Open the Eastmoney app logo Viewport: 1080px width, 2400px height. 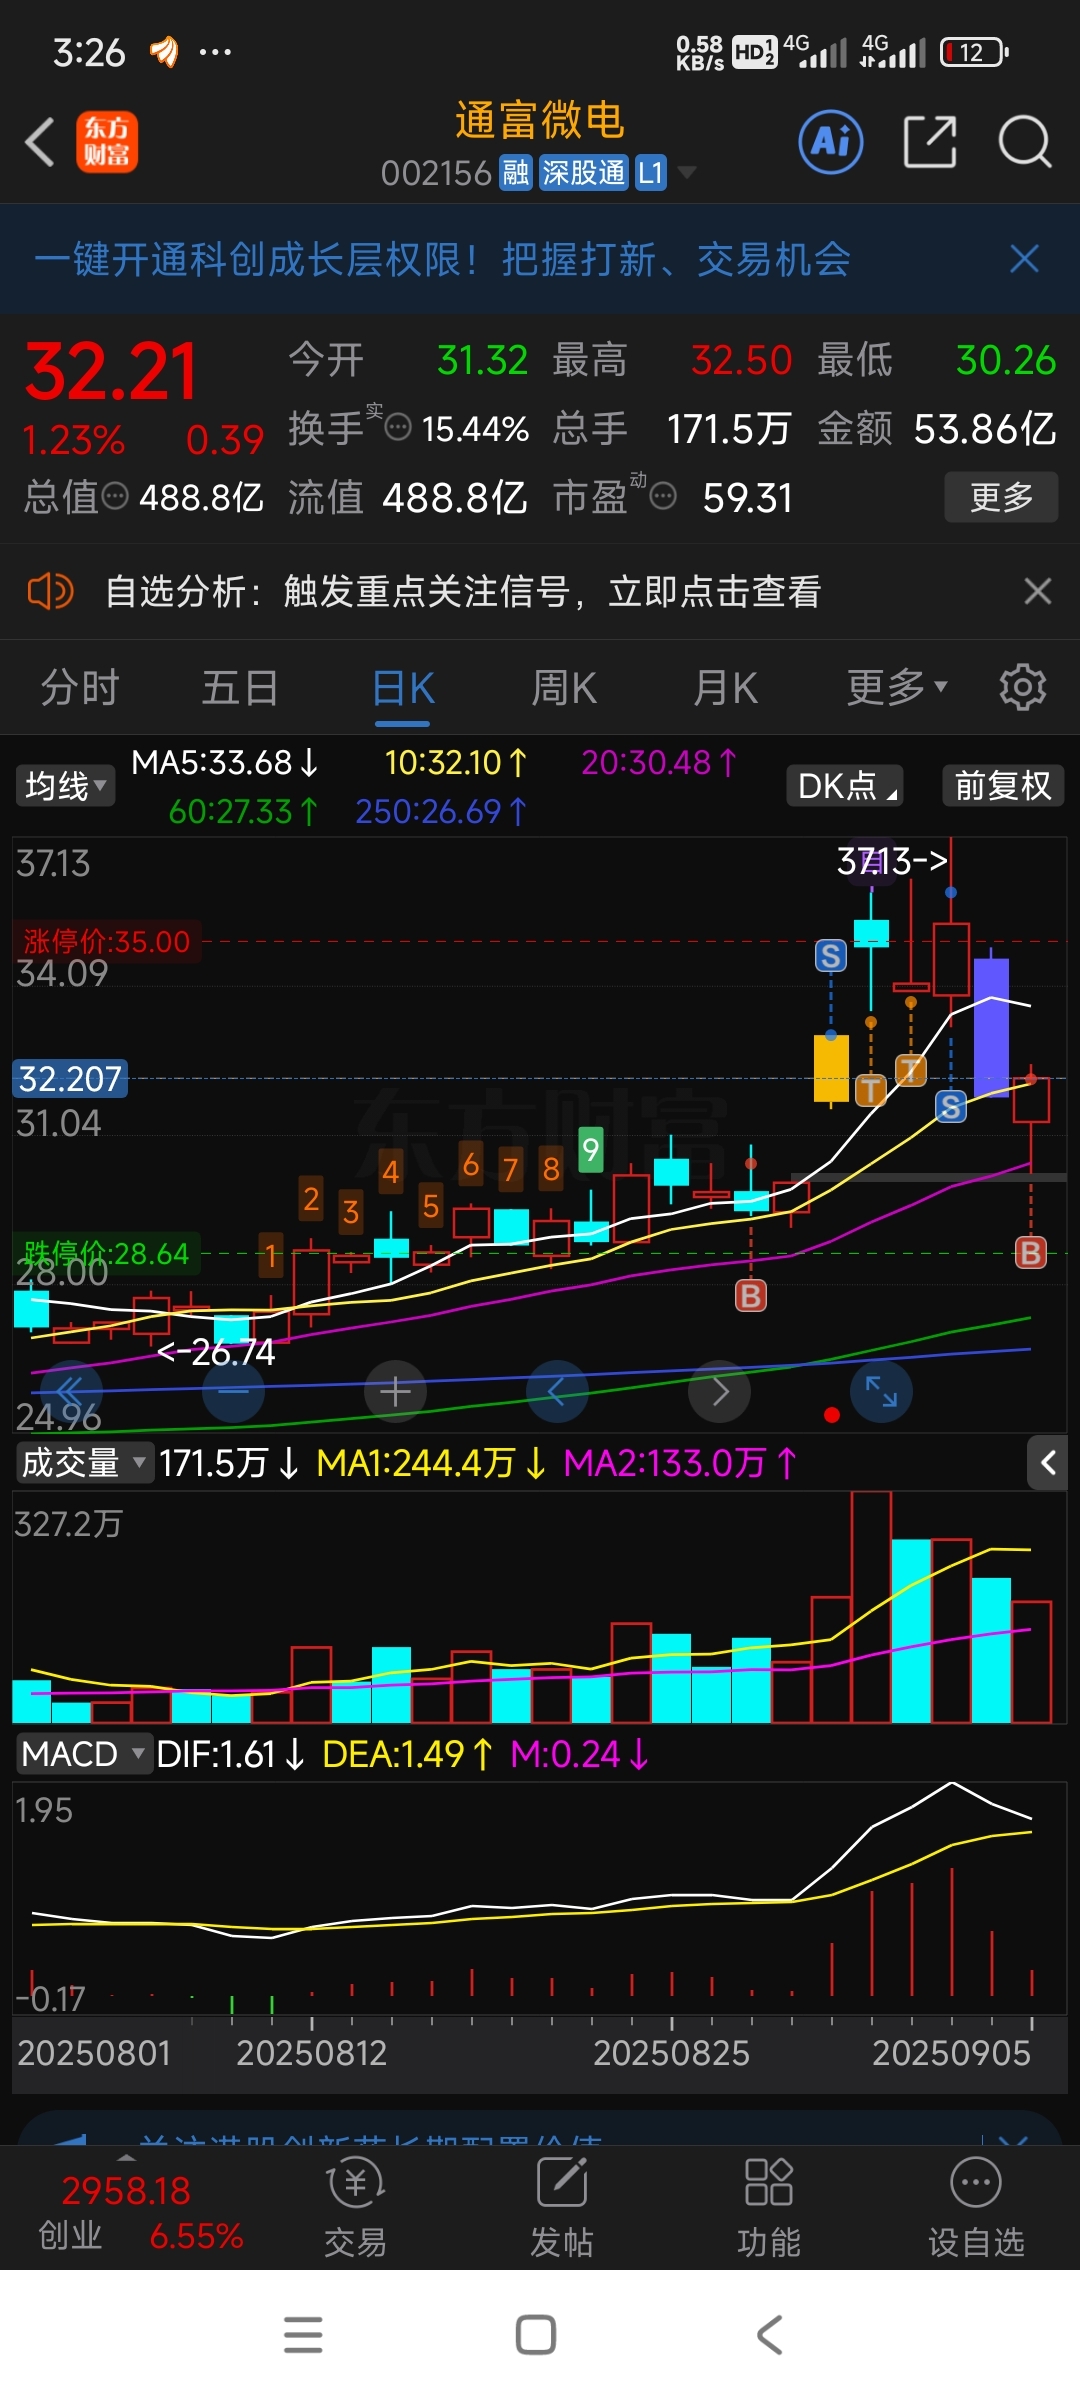tap(107, 142)
